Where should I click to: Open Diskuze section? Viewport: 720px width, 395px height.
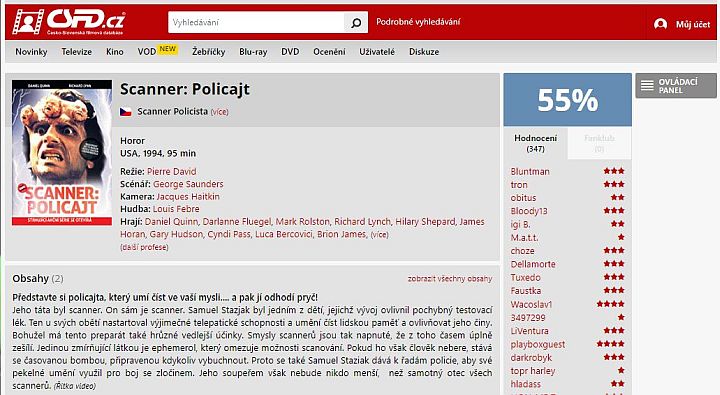424,52
